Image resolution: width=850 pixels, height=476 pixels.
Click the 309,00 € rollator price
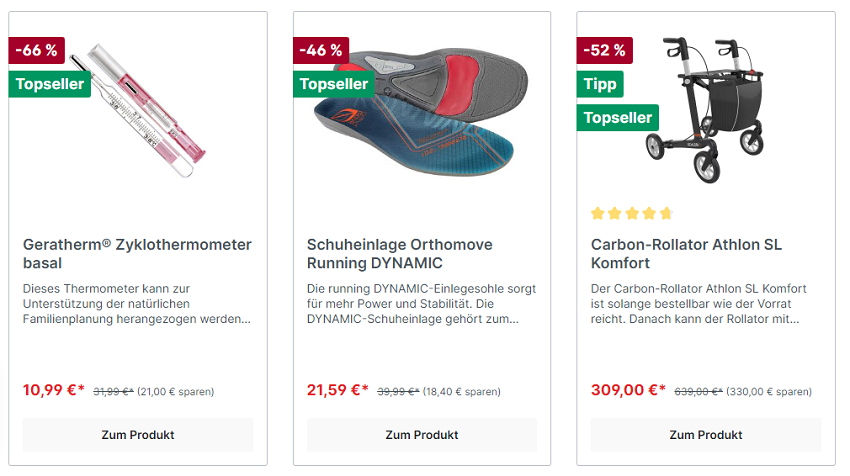tap(628, 390)
